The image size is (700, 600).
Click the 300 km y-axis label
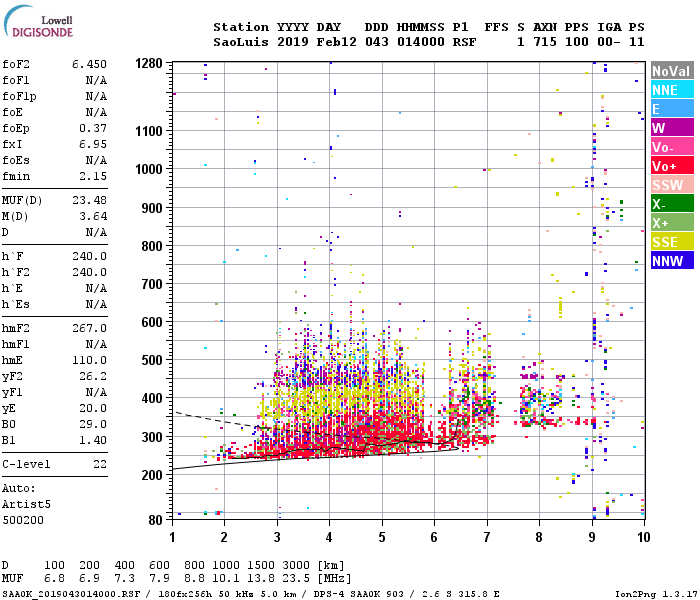152,437
